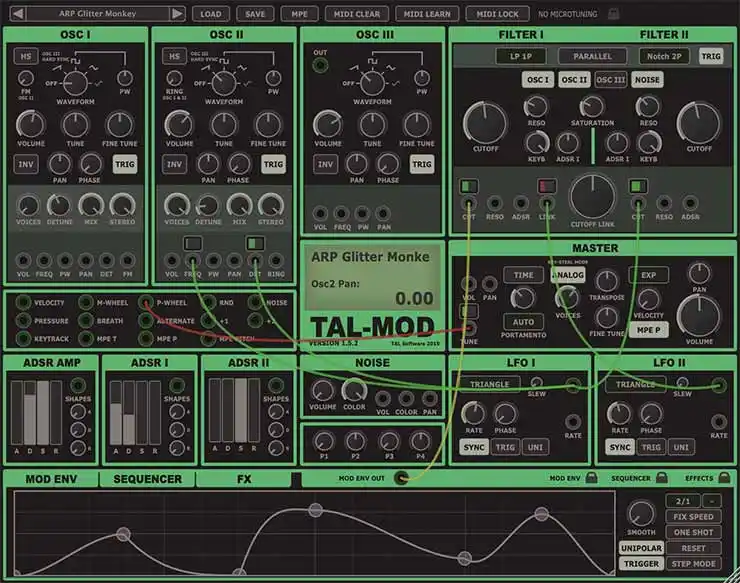The image size is (740, 583).
Task: Go to next preset with right arrow
Action: 177,13
